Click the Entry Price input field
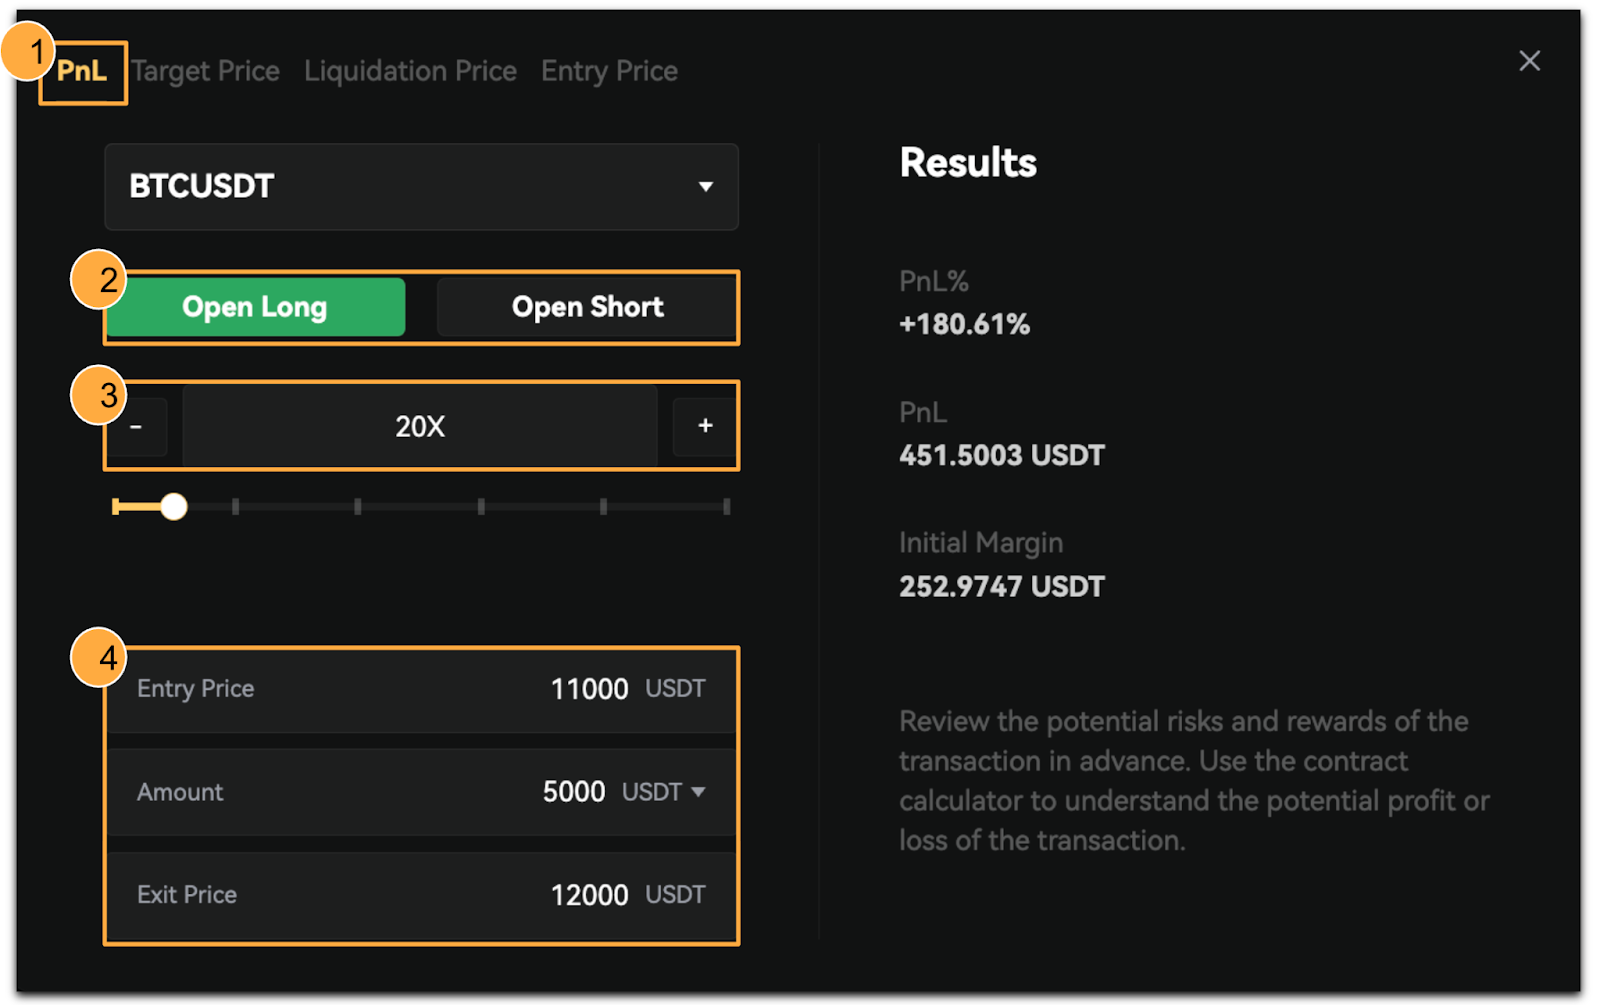 coord(421,689)
